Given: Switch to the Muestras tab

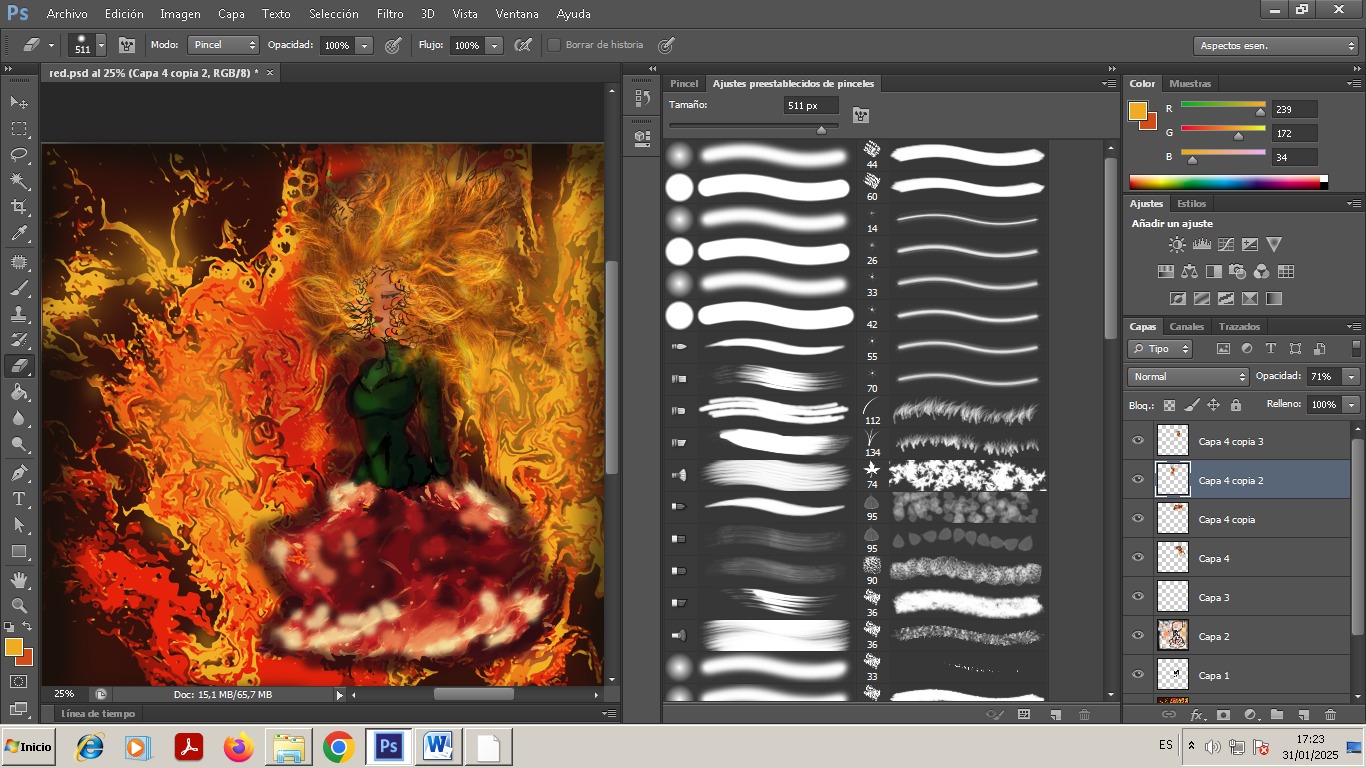Looking at the screenshot, I should coord(1190,84).
